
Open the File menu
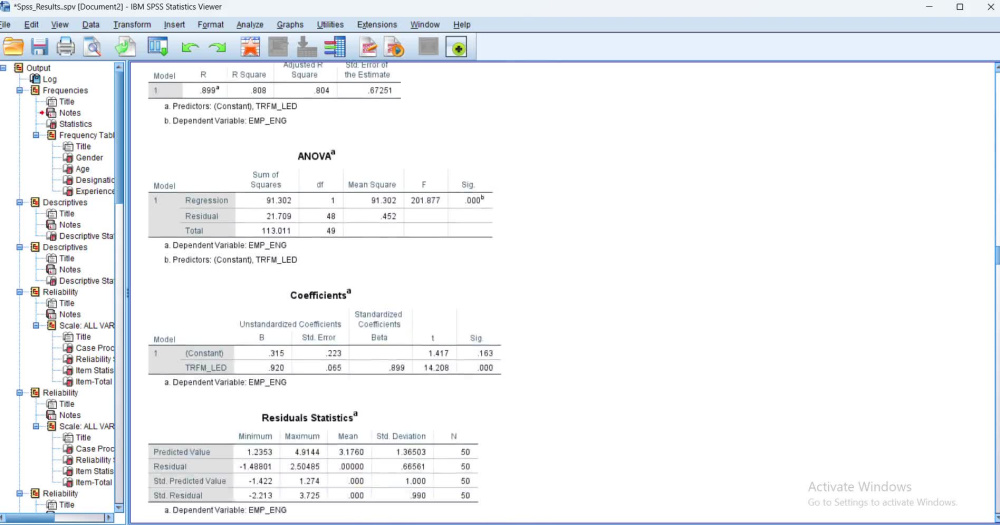(5, 24)
